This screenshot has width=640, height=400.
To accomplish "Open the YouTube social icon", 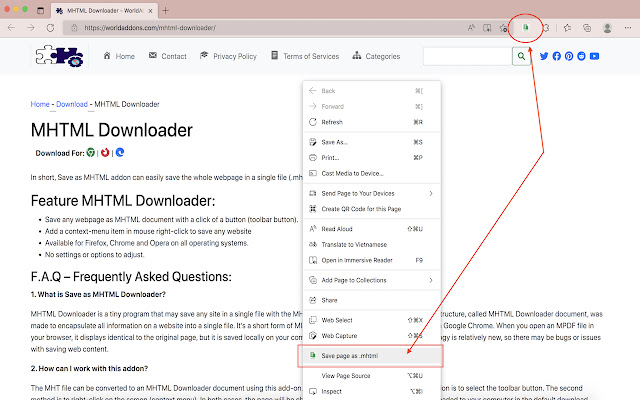I will 594,56.
